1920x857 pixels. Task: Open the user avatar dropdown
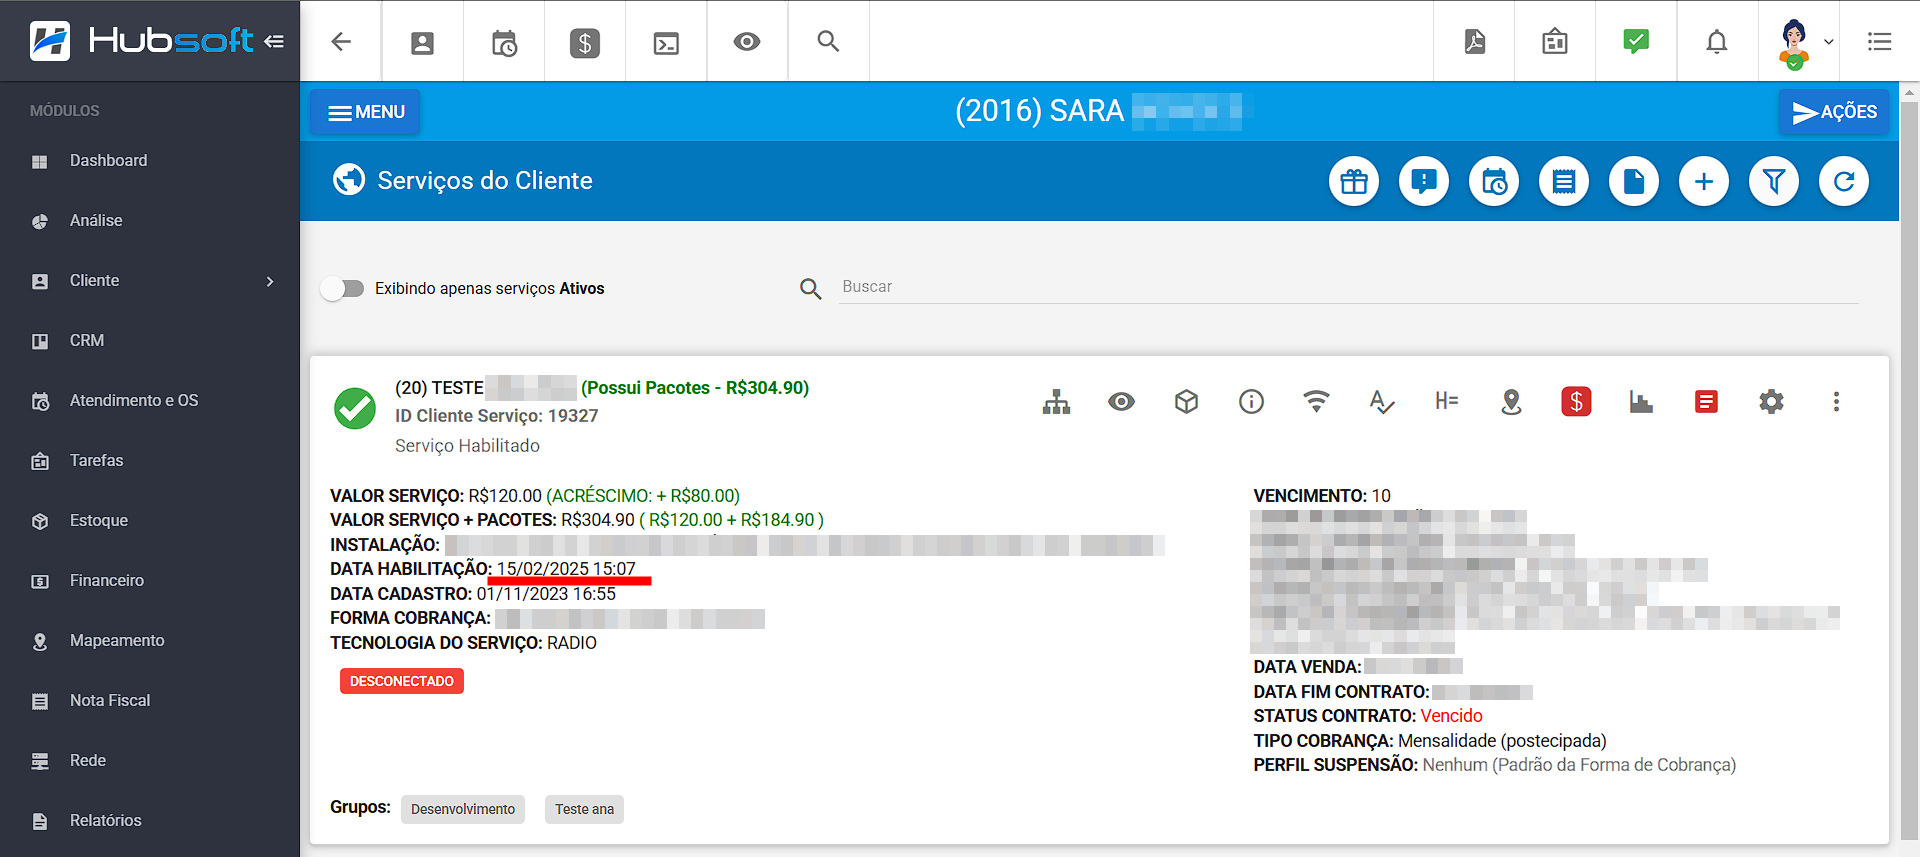(1804, 42)
